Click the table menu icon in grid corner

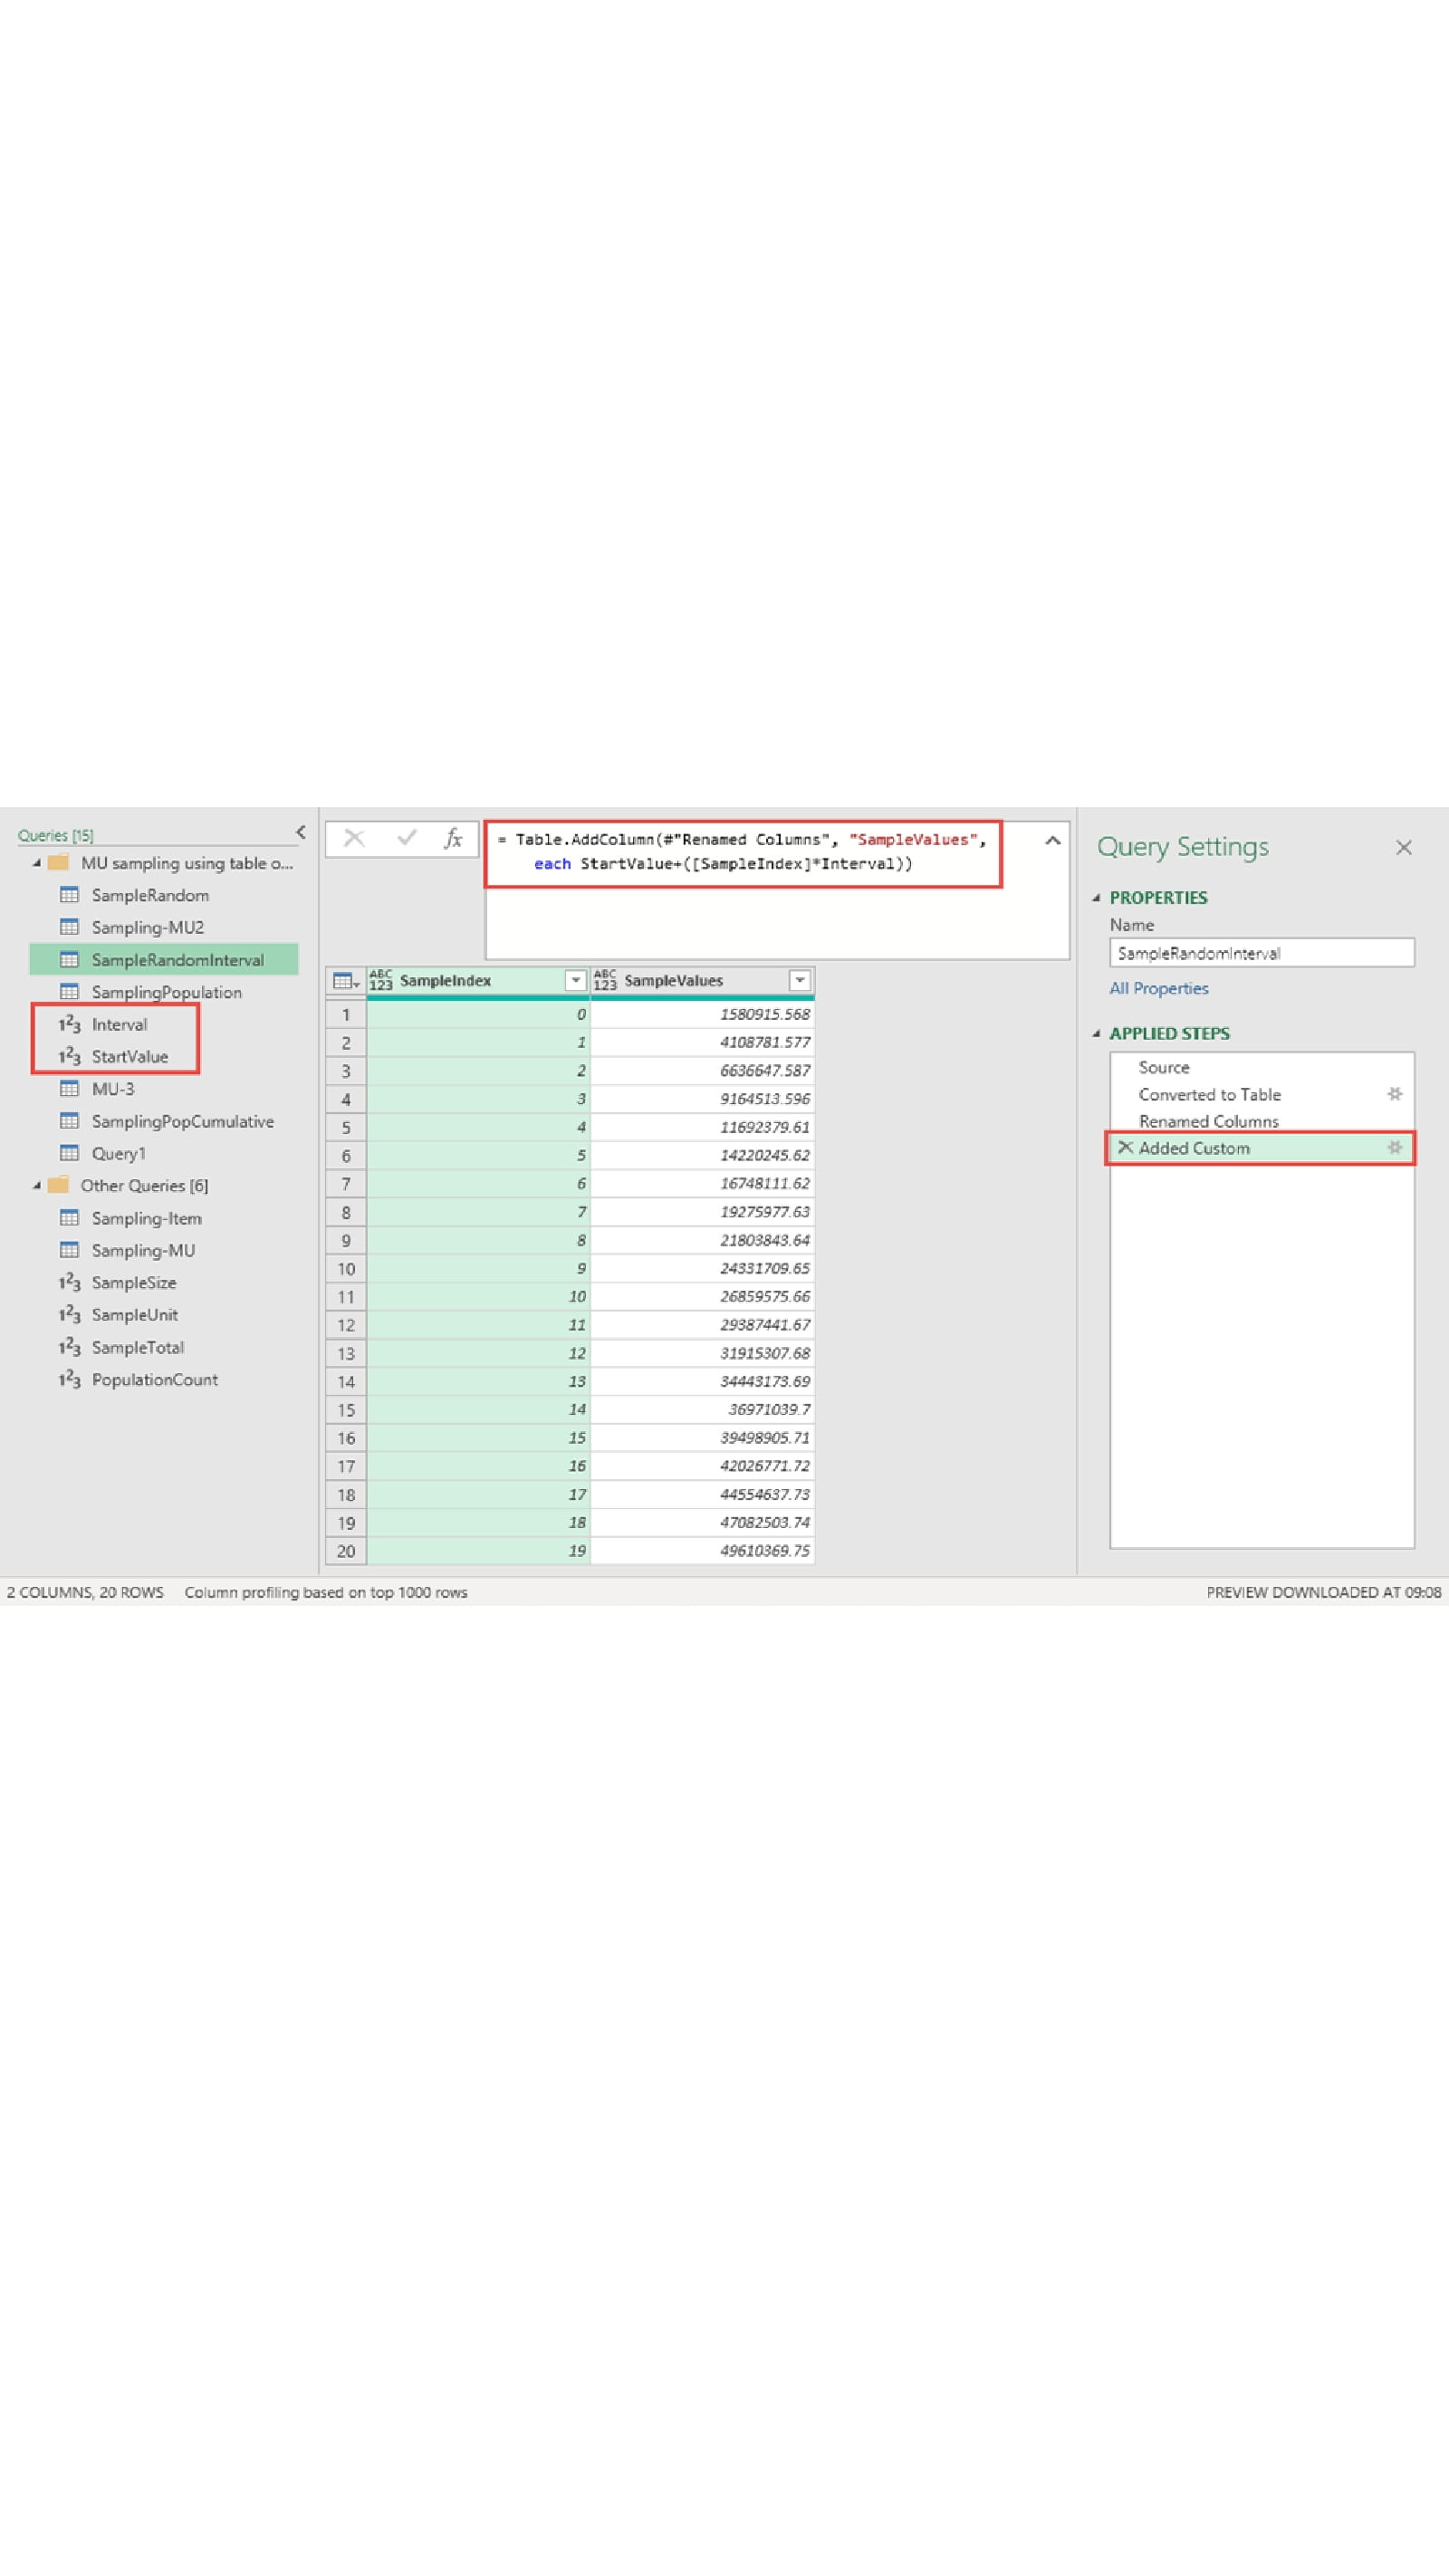(345, 981)
